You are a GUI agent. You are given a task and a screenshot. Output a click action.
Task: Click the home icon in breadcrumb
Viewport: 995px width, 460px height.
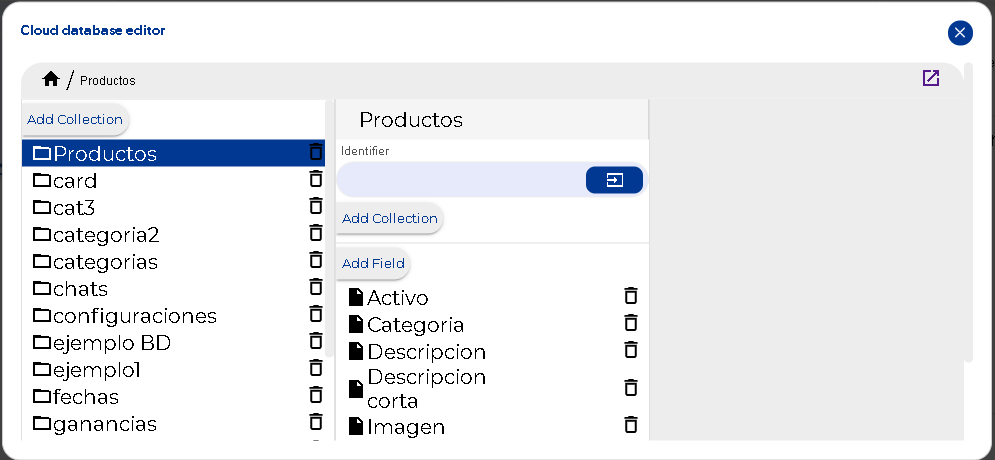click(51, 79)
